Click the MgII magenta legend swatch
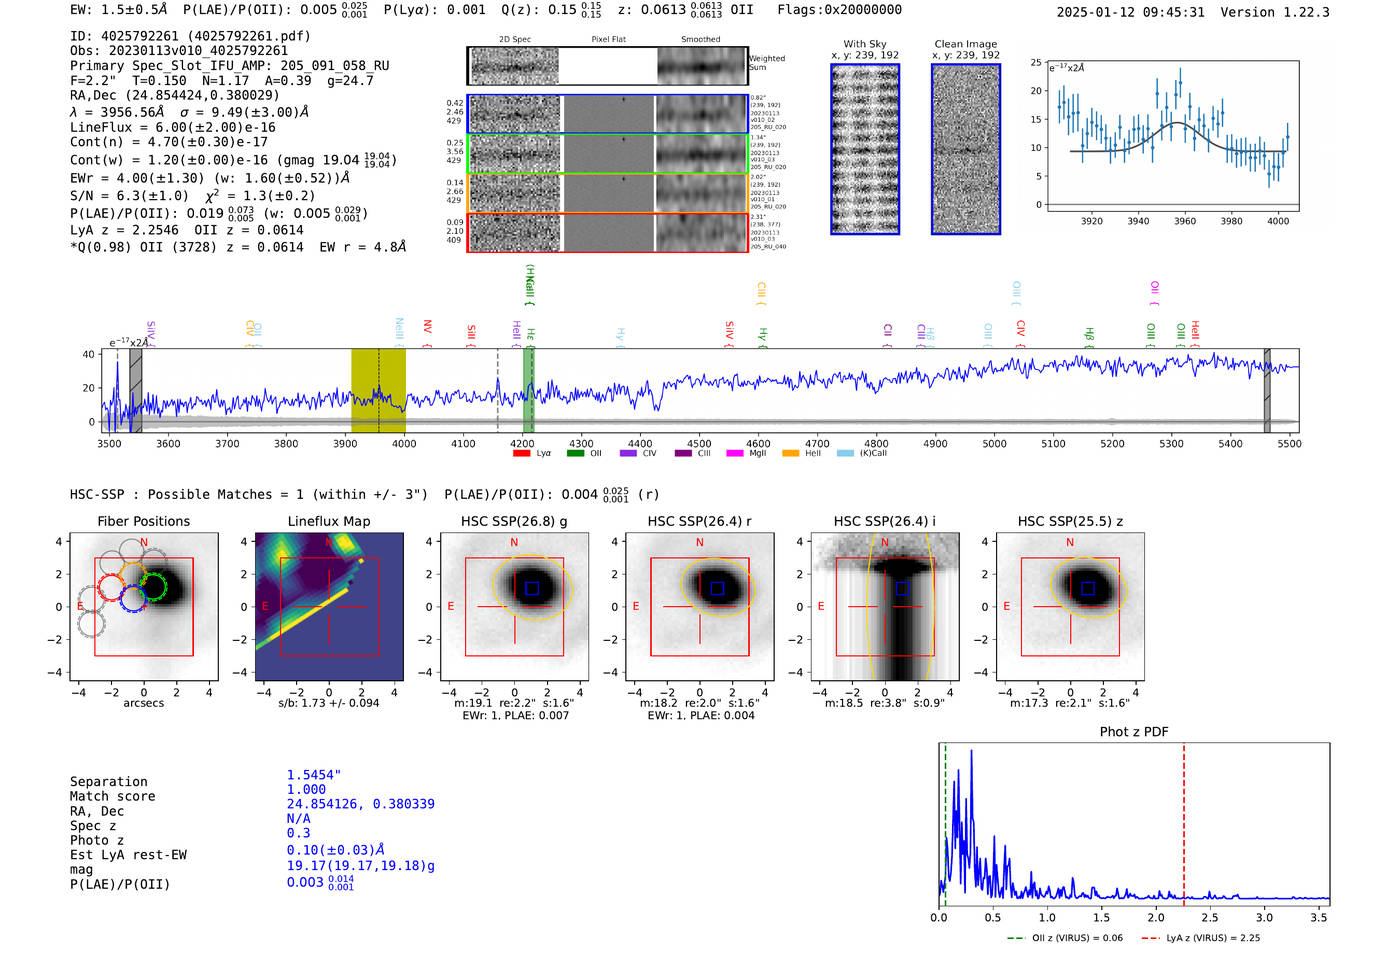The image size is (1400, 953). point(735,453)
